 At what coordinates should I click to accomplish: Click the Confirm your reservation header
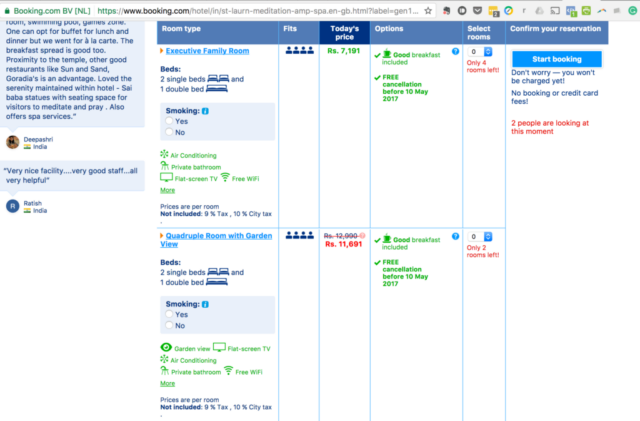557,33
